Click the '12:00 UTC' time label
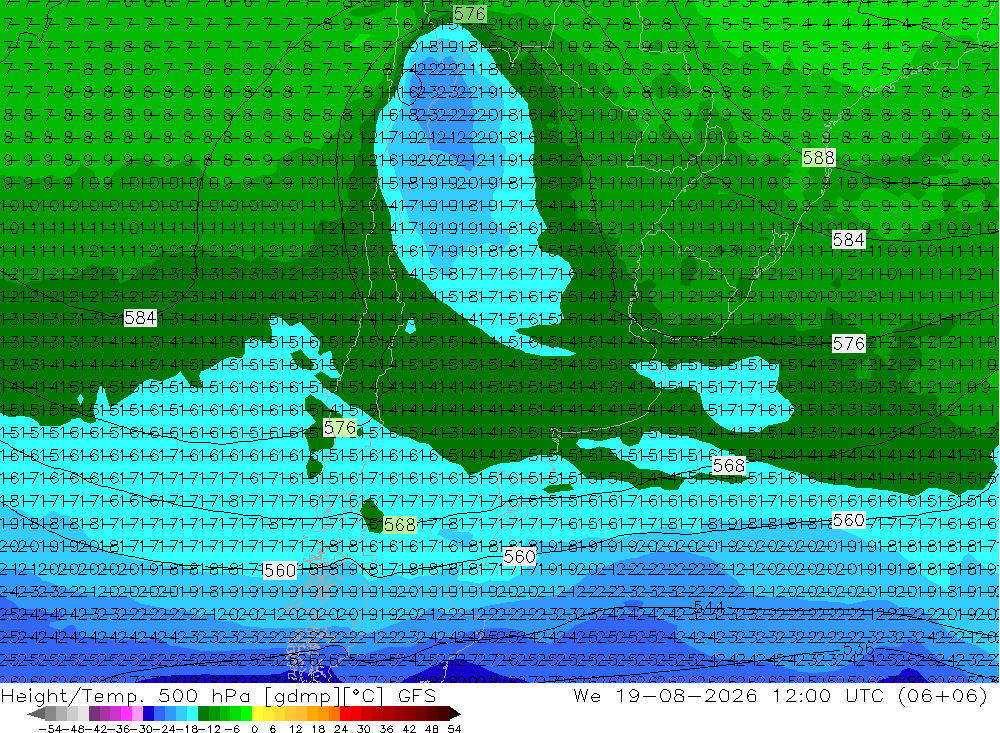The image size is (1000, 733). 830,695
